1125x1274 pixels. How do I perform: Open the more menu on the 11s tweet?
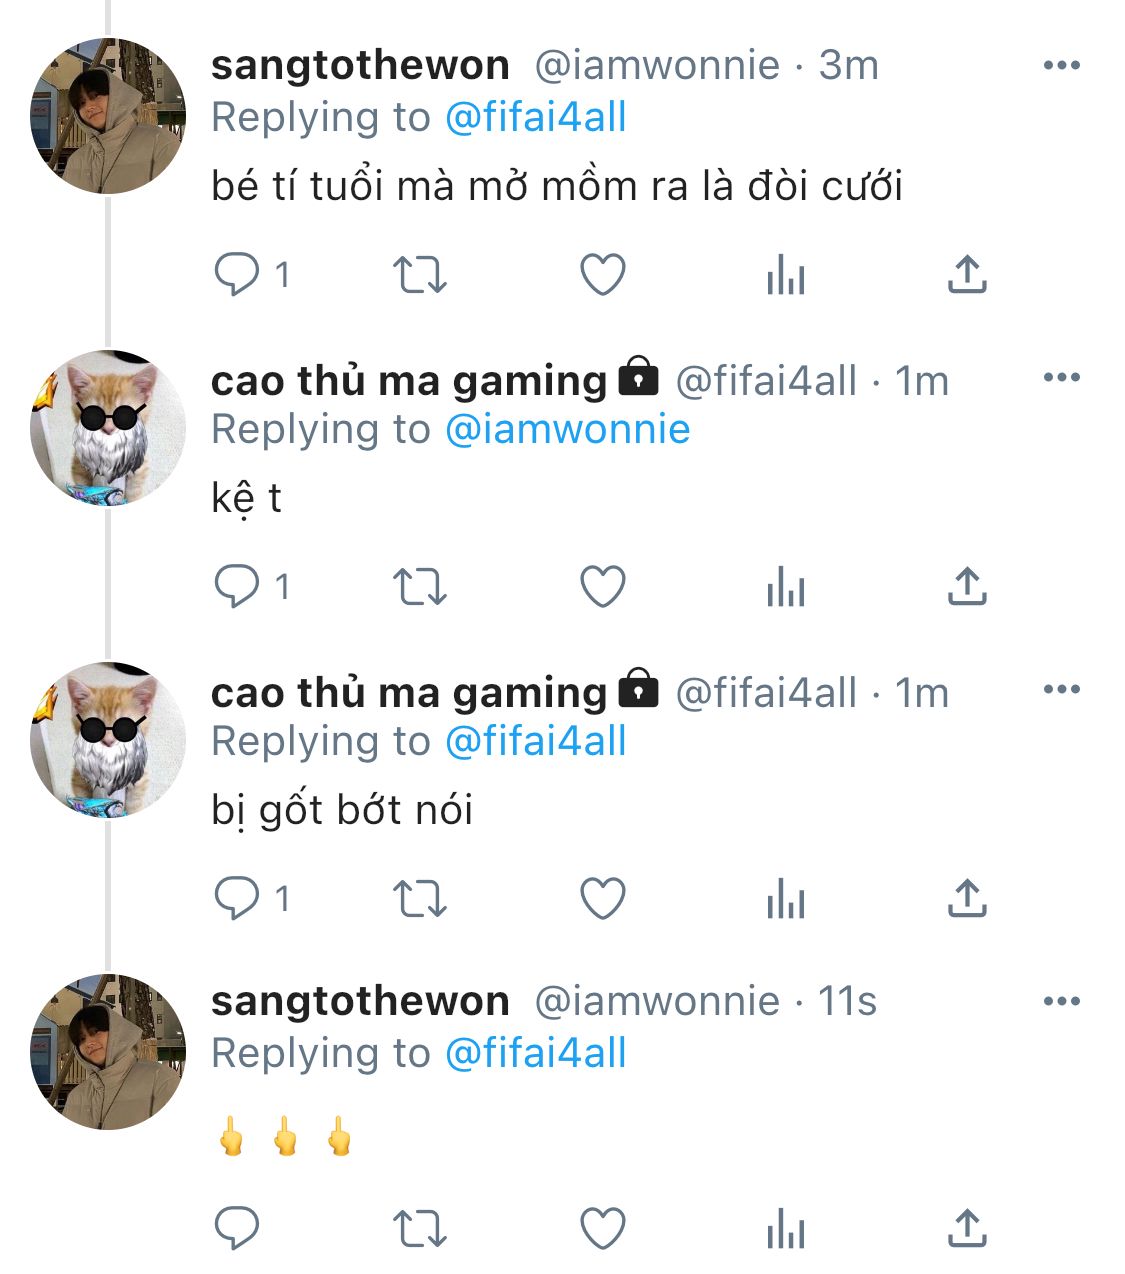point(1061,1002)
